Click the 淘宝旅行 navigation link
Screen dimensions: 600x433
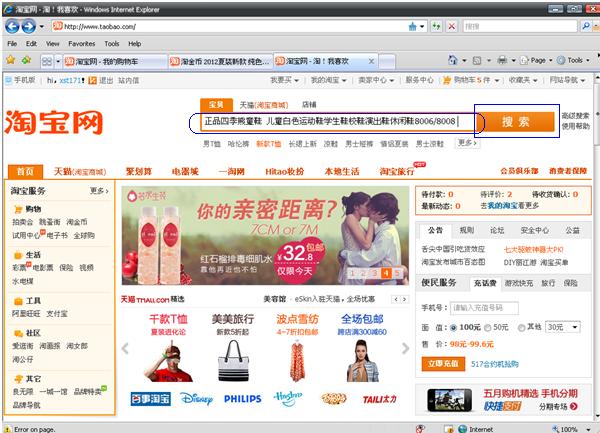point(397,171)
